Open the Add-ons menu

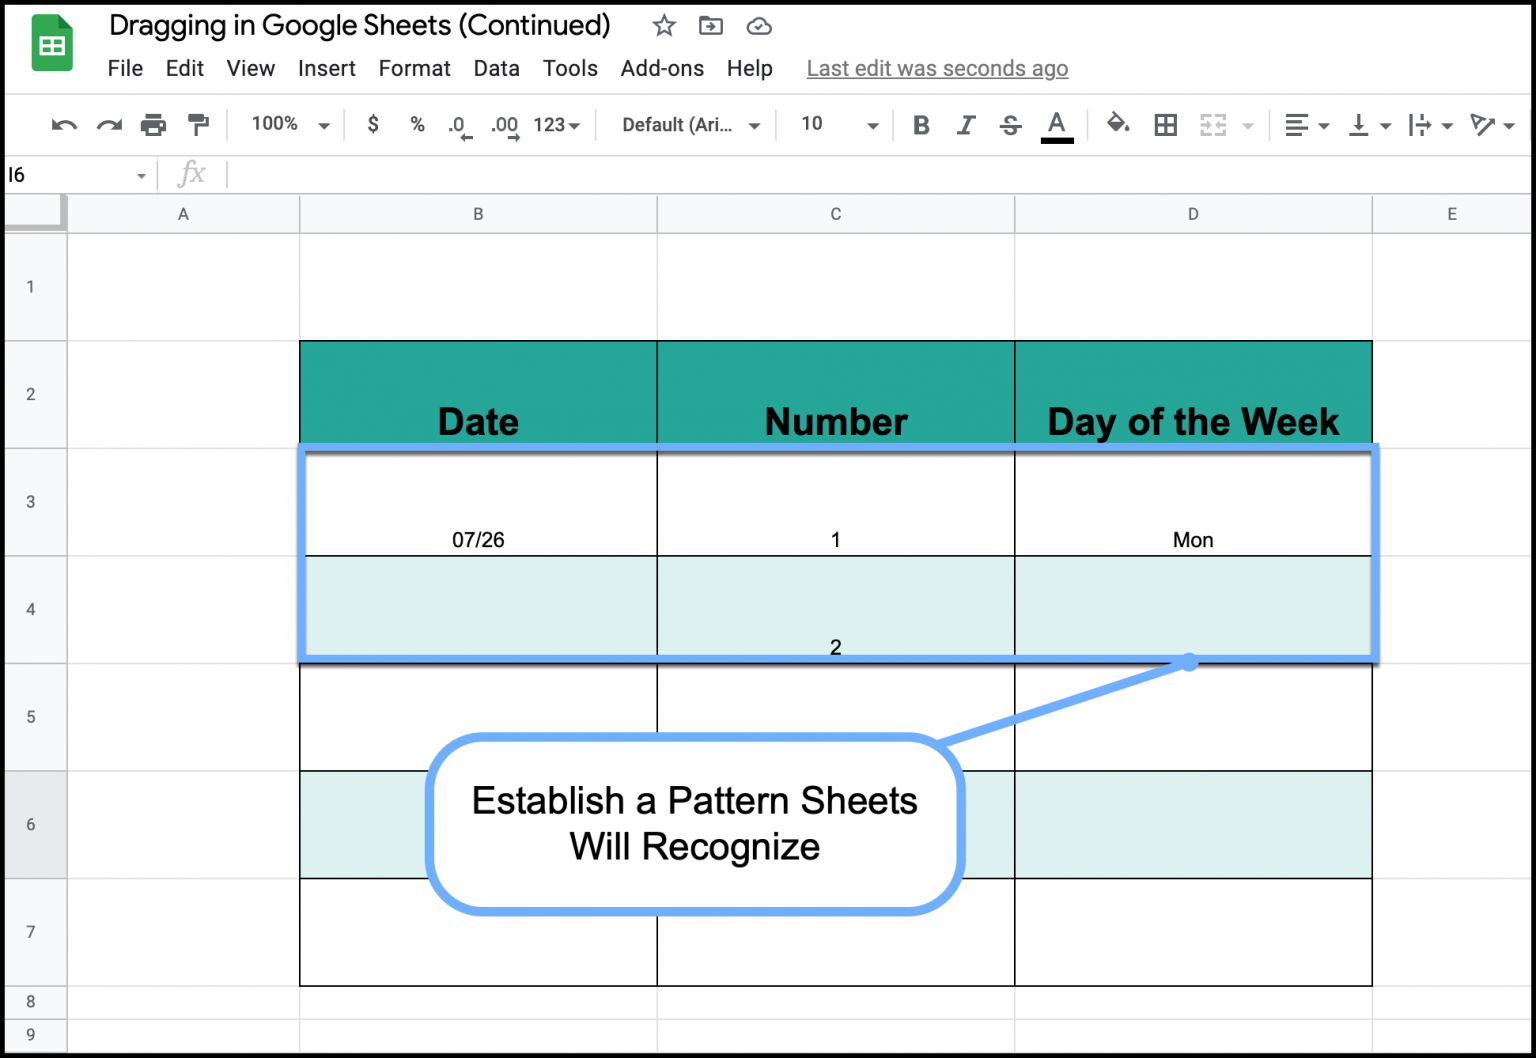click(x=662, y=68)
